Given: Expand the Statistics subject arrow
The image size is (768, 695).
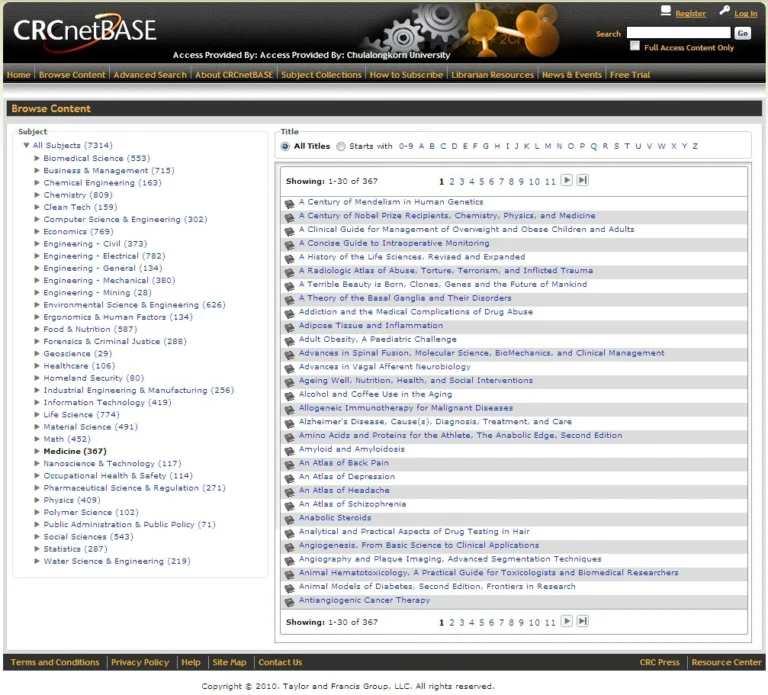Looking at the screenshot, I should pos(37,549).
